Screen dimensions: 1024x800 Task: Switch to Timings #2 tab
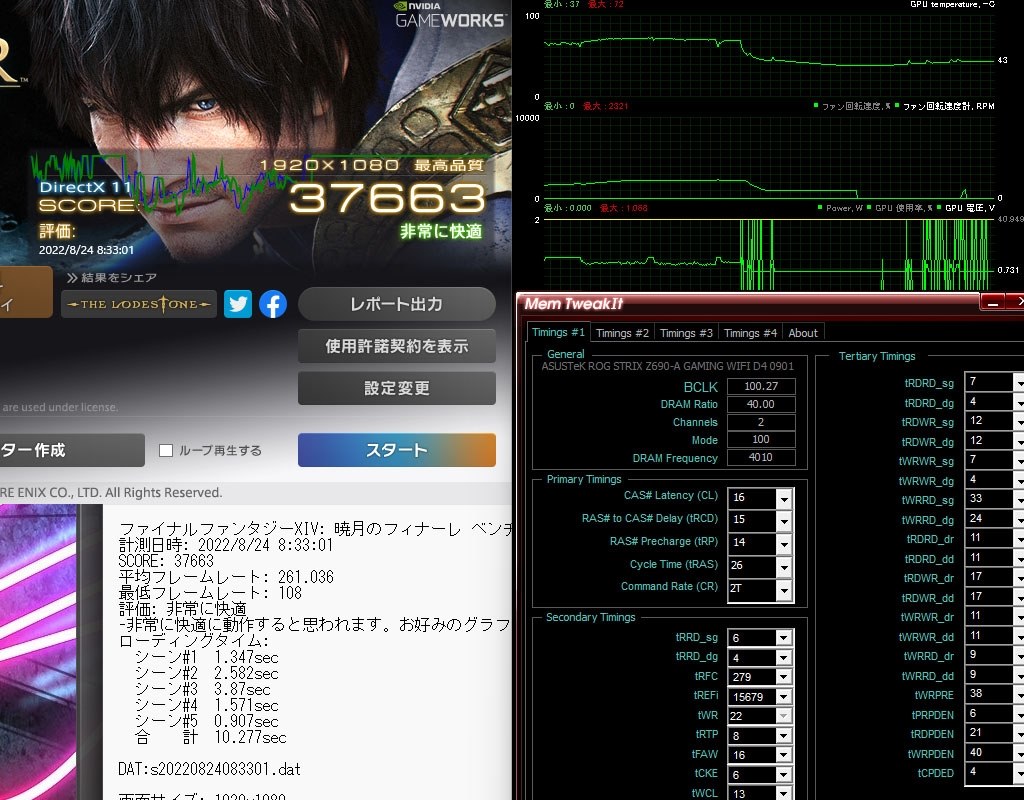622,333
